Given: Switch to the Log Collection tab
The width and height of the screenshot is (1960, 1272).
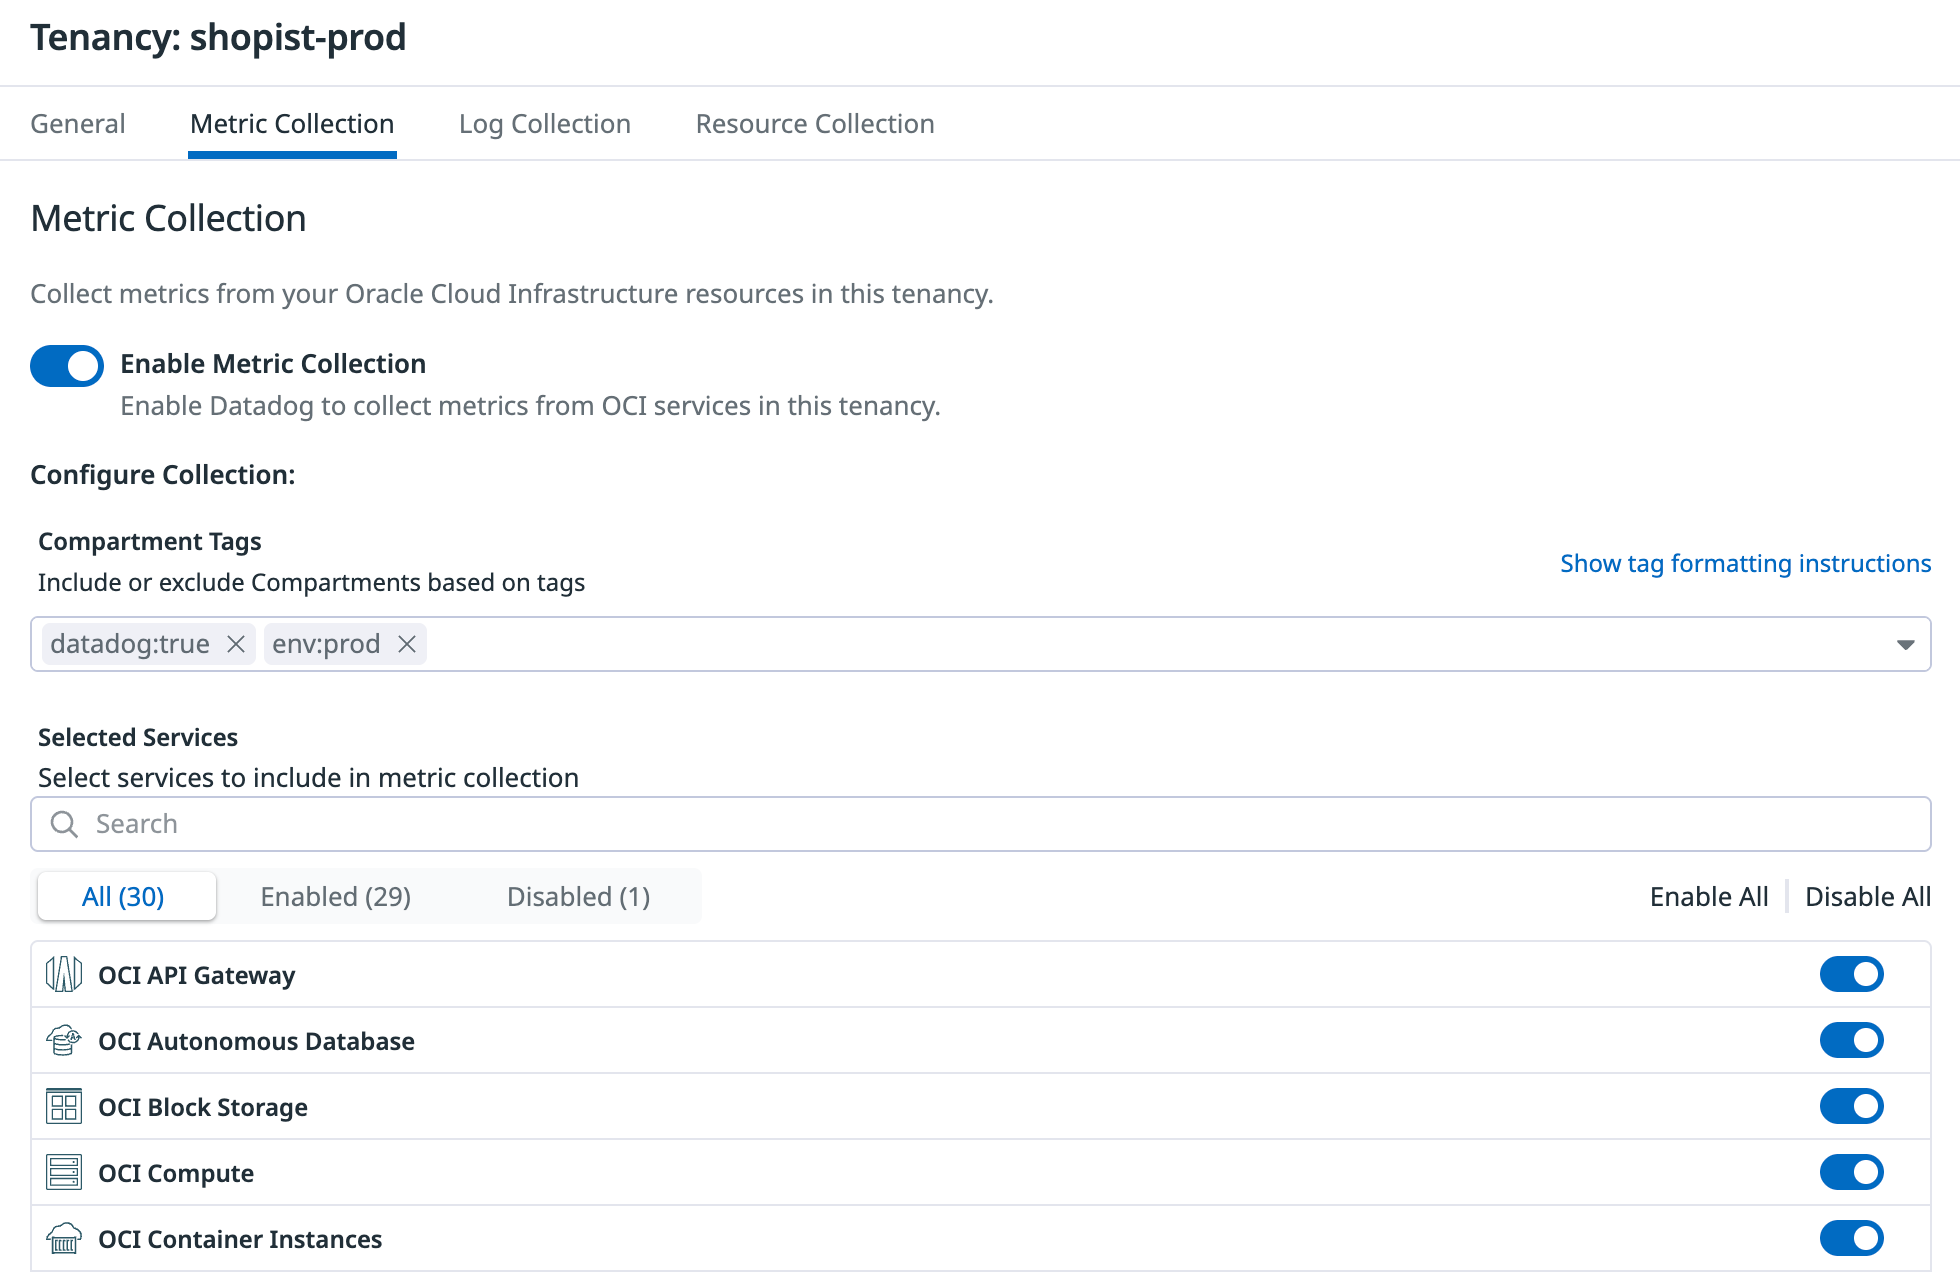Looking at the screenshot, I should click(544, 123).
